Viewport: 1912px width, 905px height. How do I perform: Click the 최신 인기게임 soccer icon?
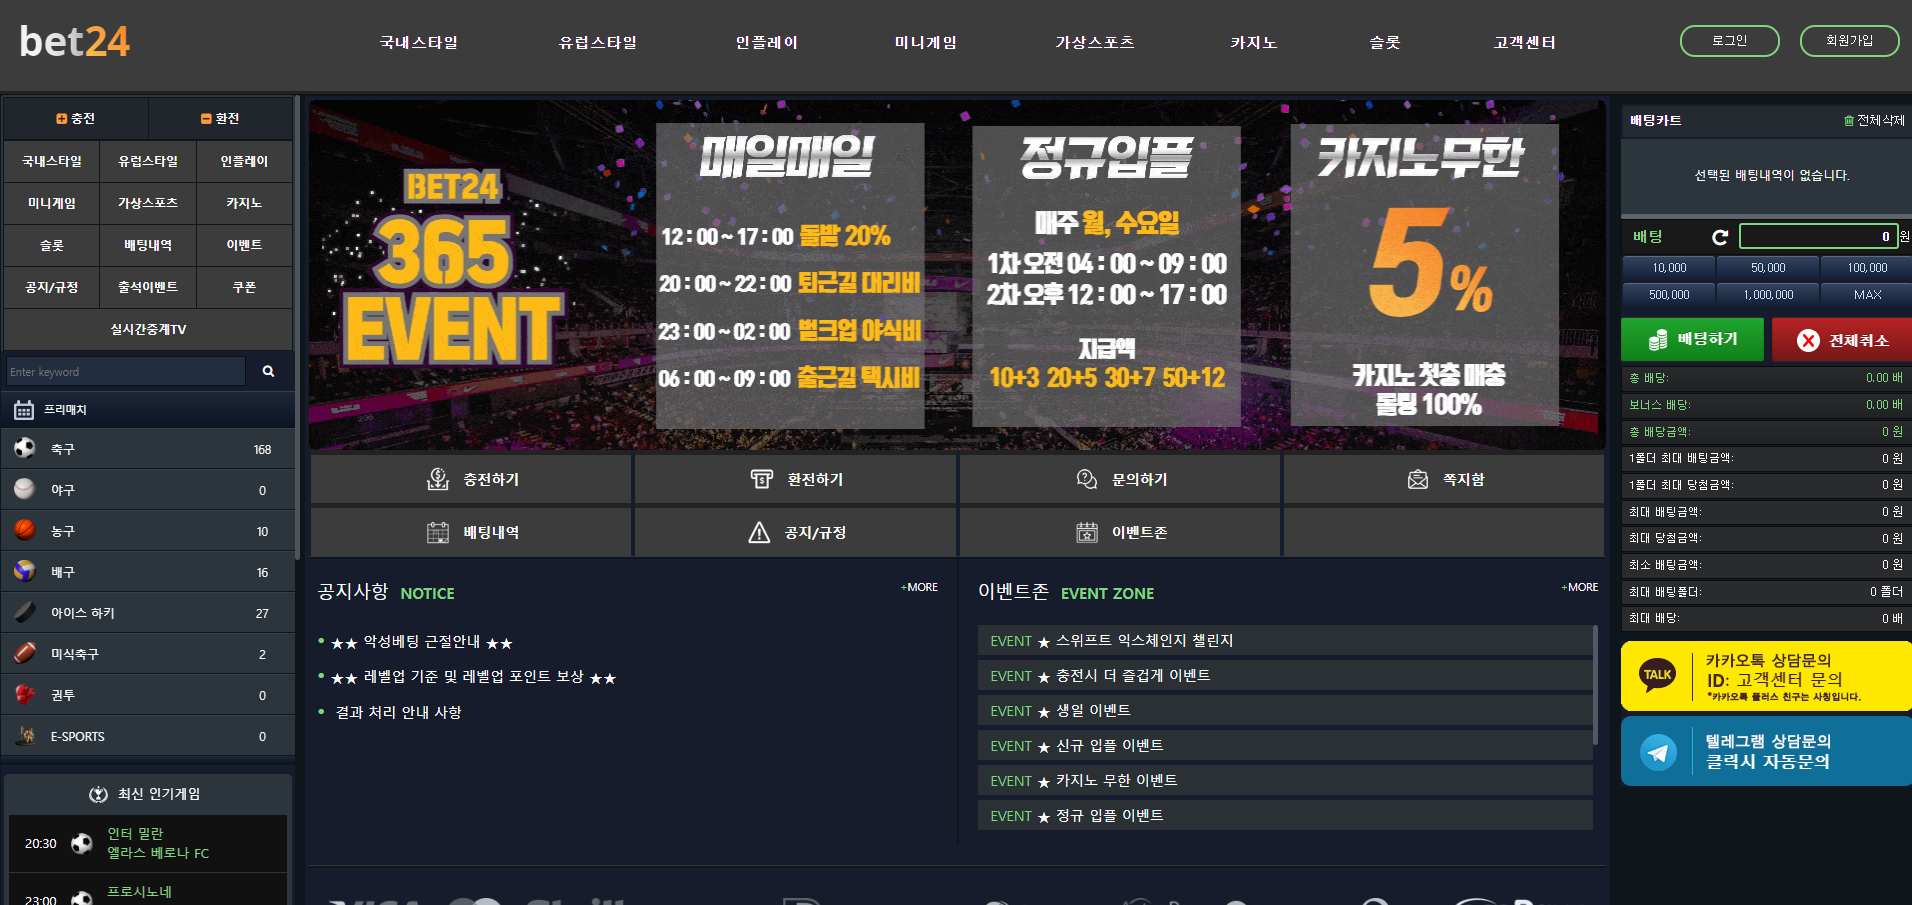point(98,794)
